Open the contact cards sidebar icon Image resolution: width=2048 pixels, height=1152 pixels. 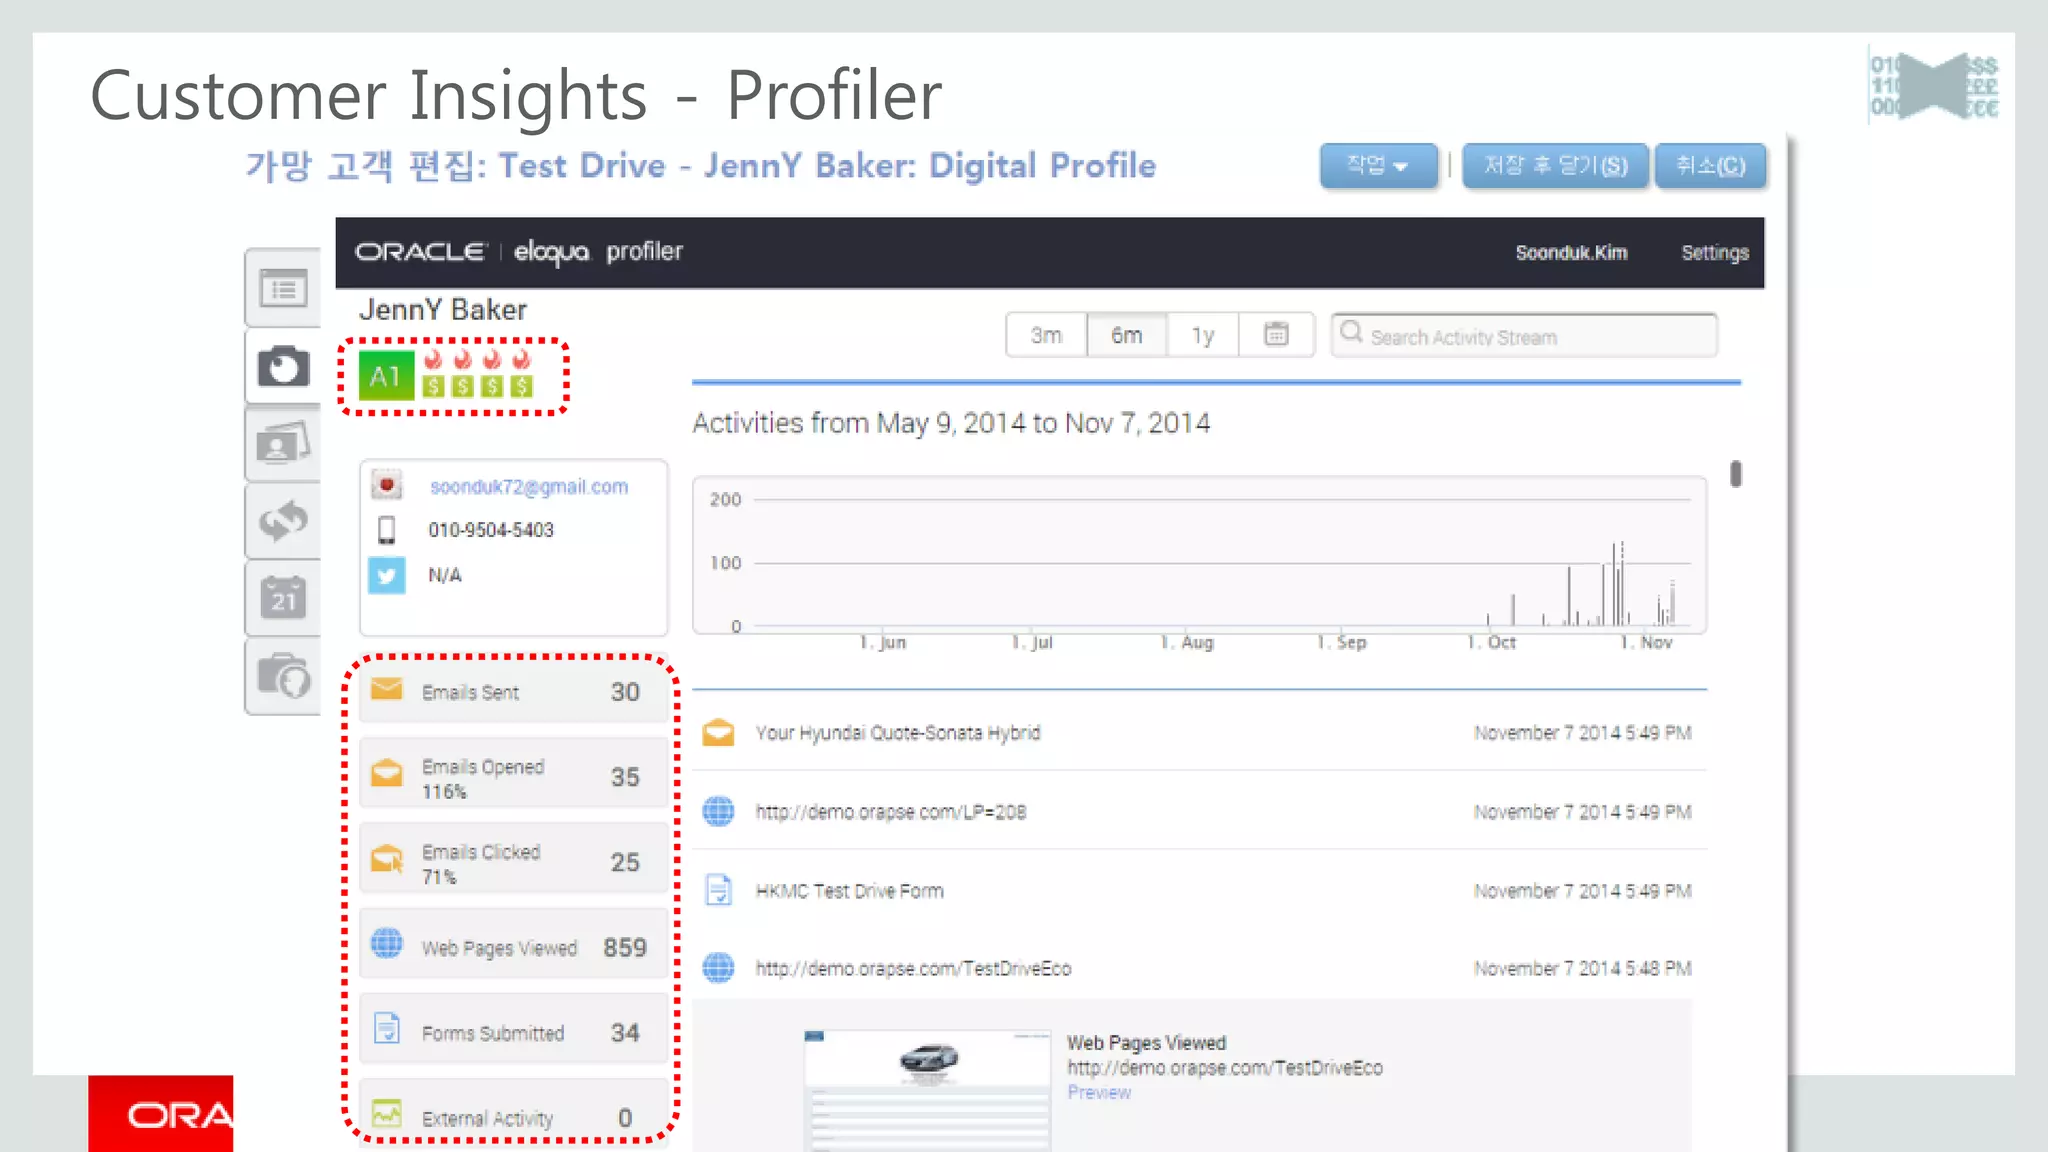pos(283,444)
